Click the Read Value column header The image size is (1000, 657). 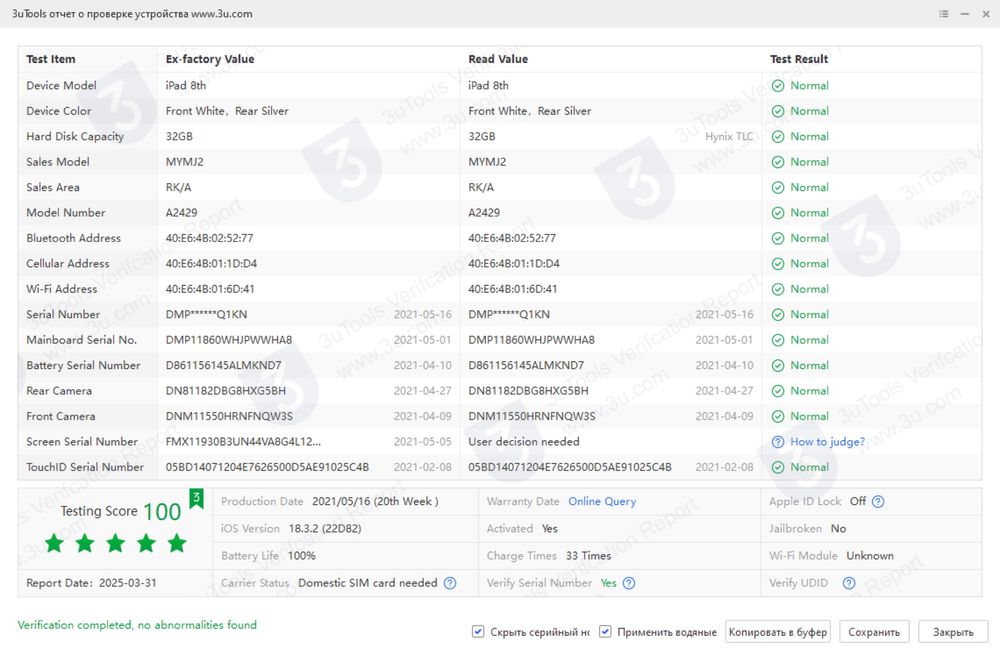pyautogui.click(x=498, y=59)
